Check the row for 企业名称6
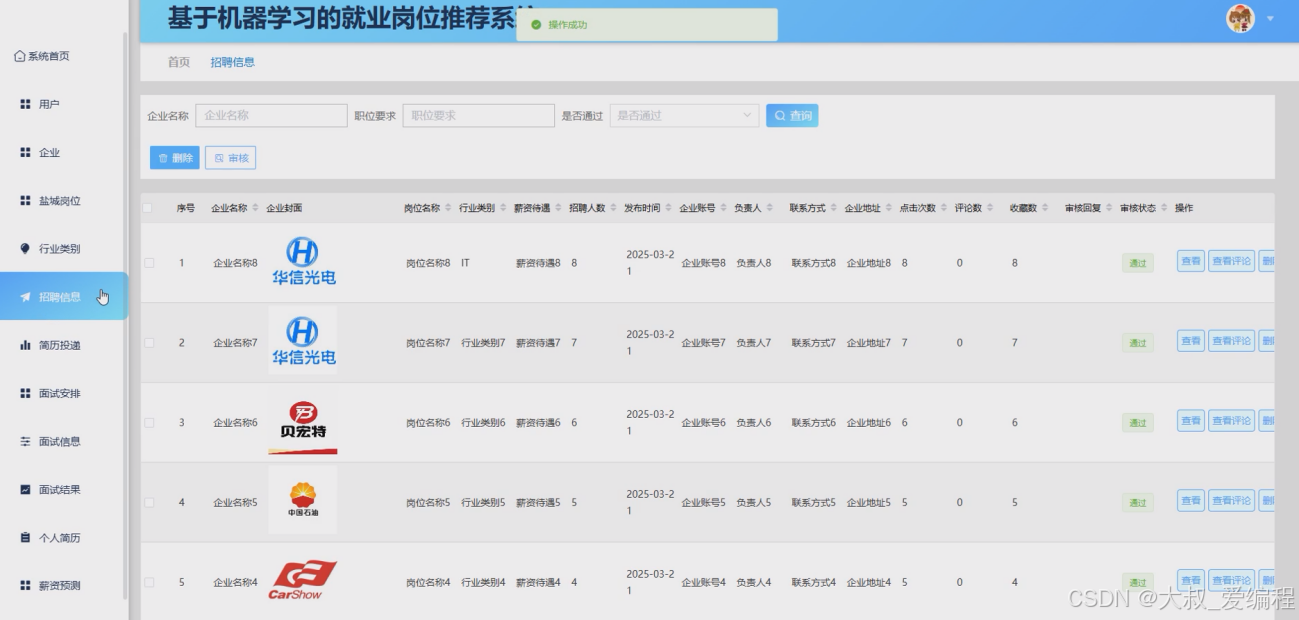 coord(149,423)
